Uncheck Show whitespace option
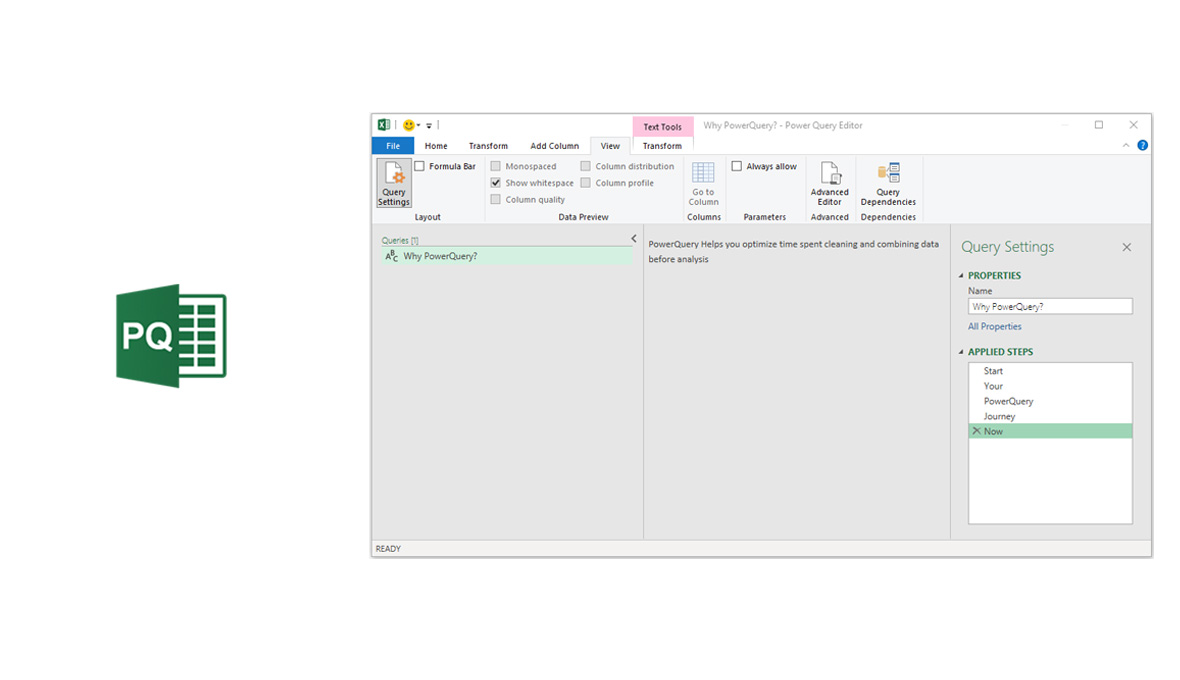1180x680 pixels. coord(496,183)
